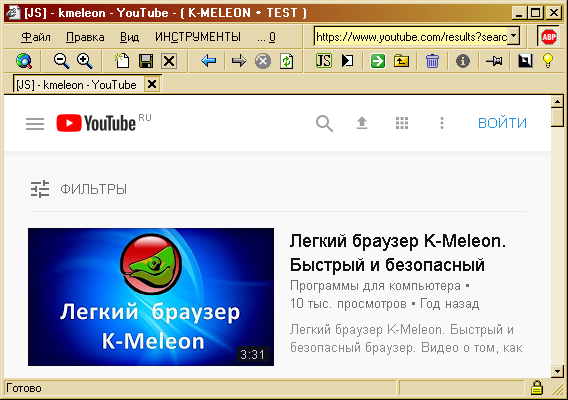The width and height of the screenshot is (568, 400).
Task: Save the page with floppy disk icon
Action: [146, 61]
